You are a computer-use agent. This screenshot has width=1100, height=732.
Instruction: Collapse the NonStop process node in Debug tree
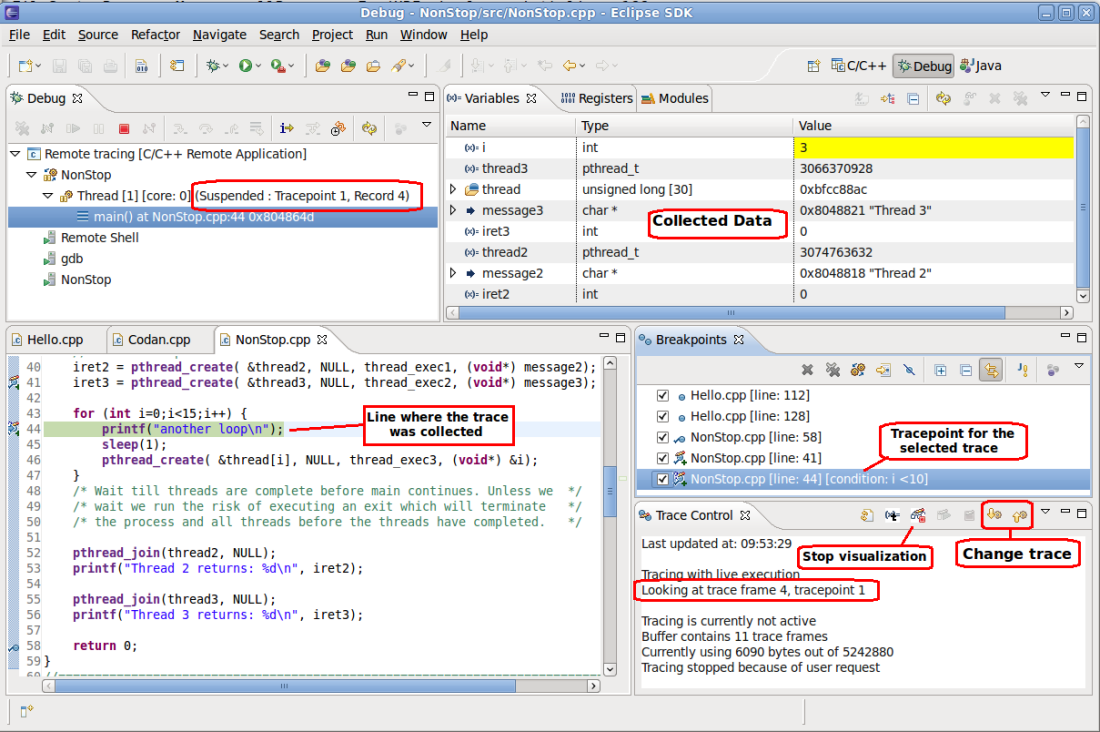[32, 175]
